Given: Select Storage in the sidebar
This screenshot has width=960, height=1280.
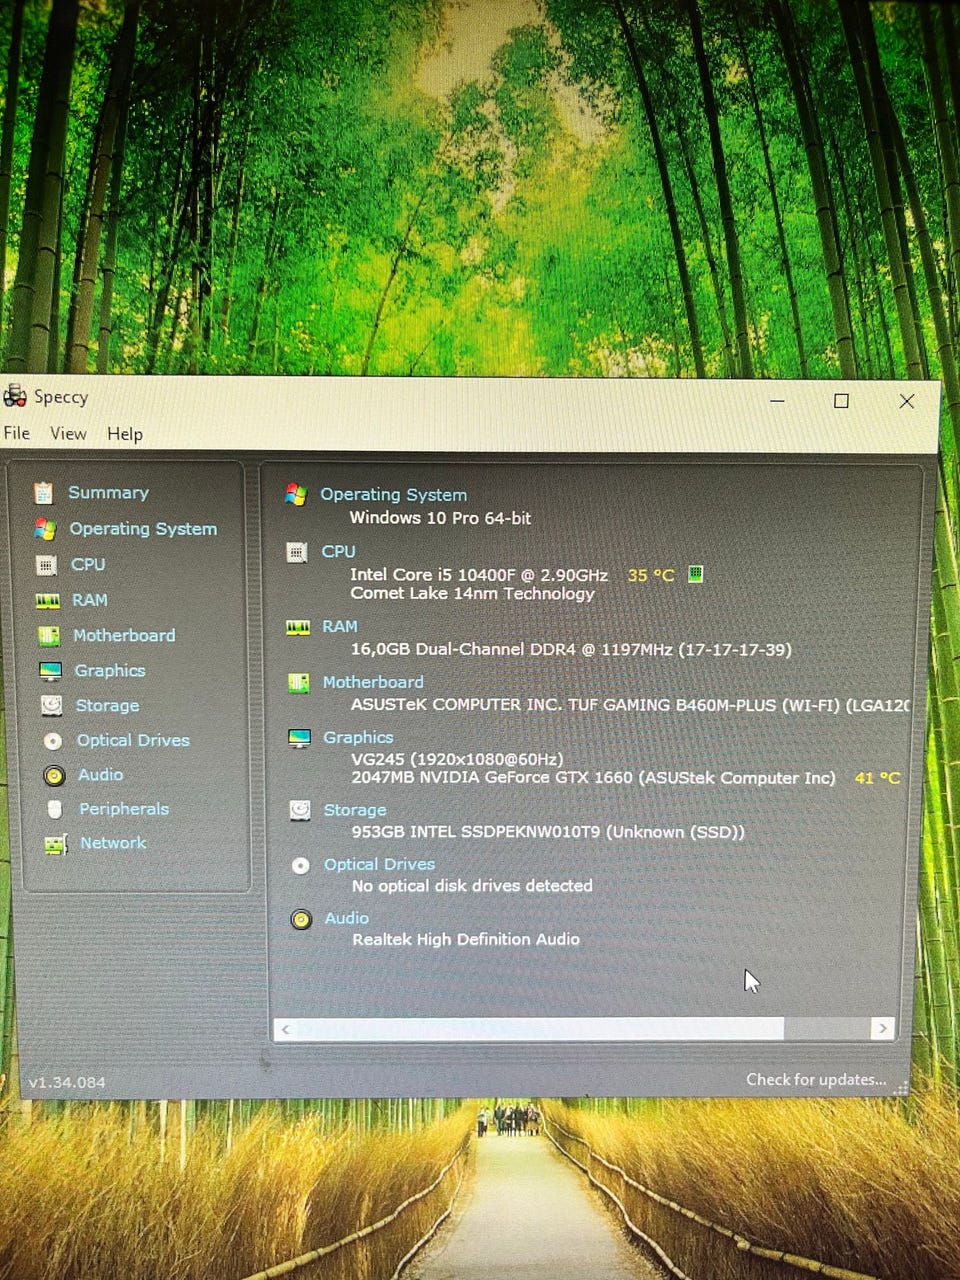Looking at the screenshot, I should click(x=107, y=705).
